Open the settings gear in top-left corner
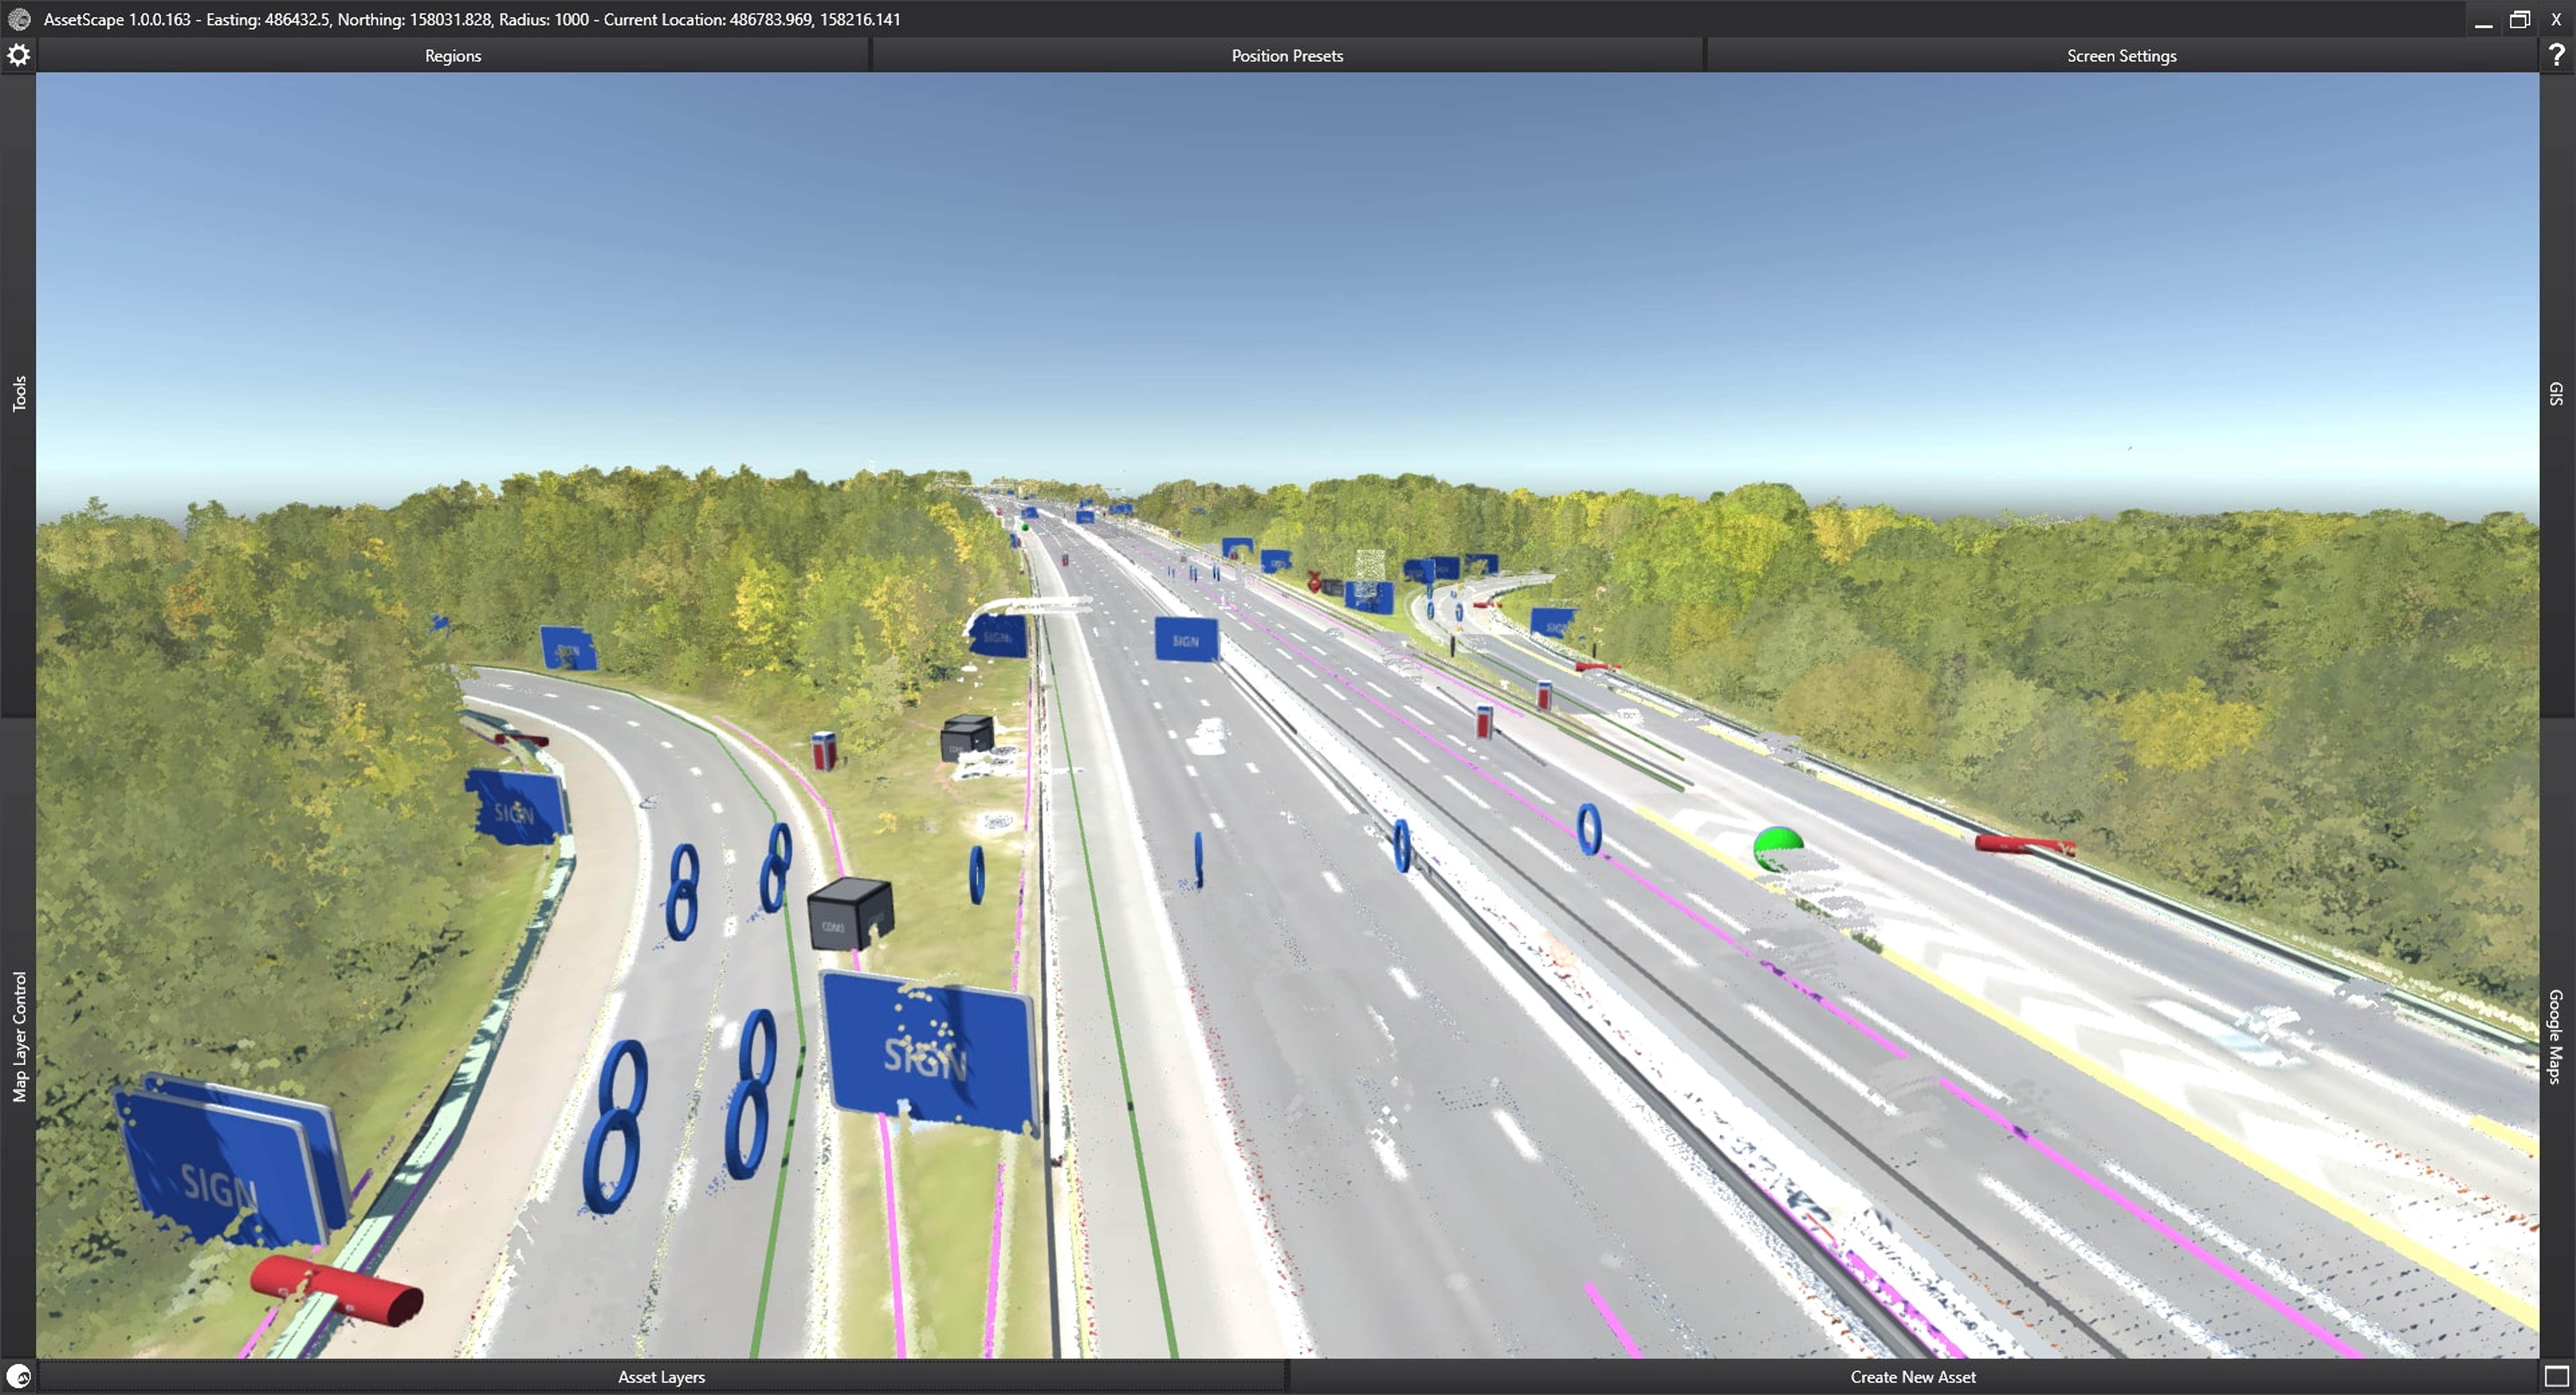The width and height of the screenshot is (2576, 1395). [x=18, y=55]
